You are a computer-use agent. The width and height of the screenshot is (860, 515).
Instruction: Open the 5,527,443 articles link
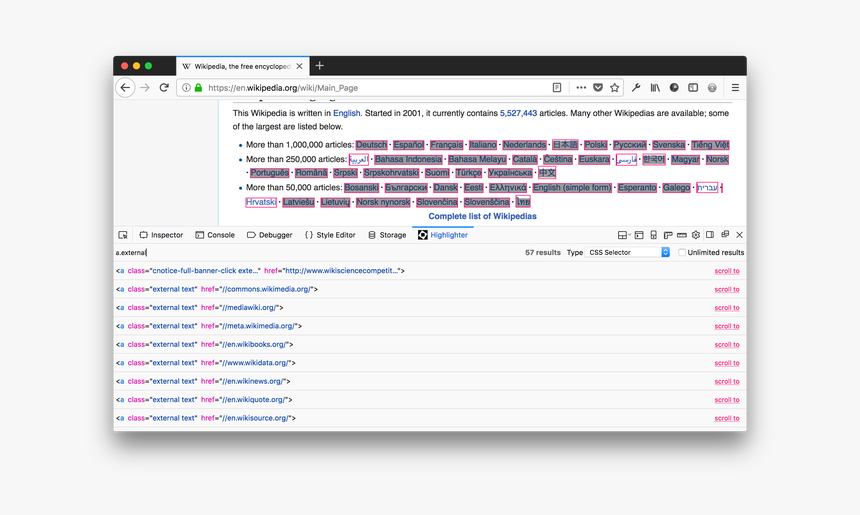click(518, 113)
